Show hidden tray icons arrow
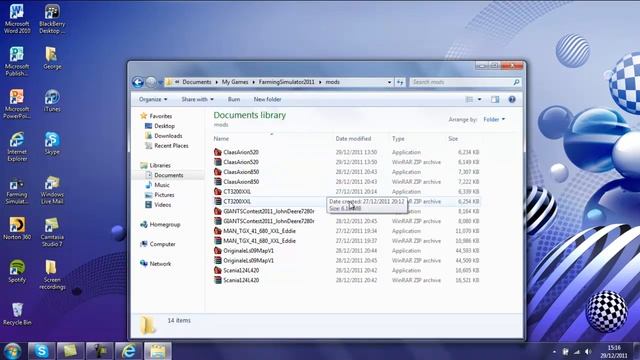 point(554,351)
